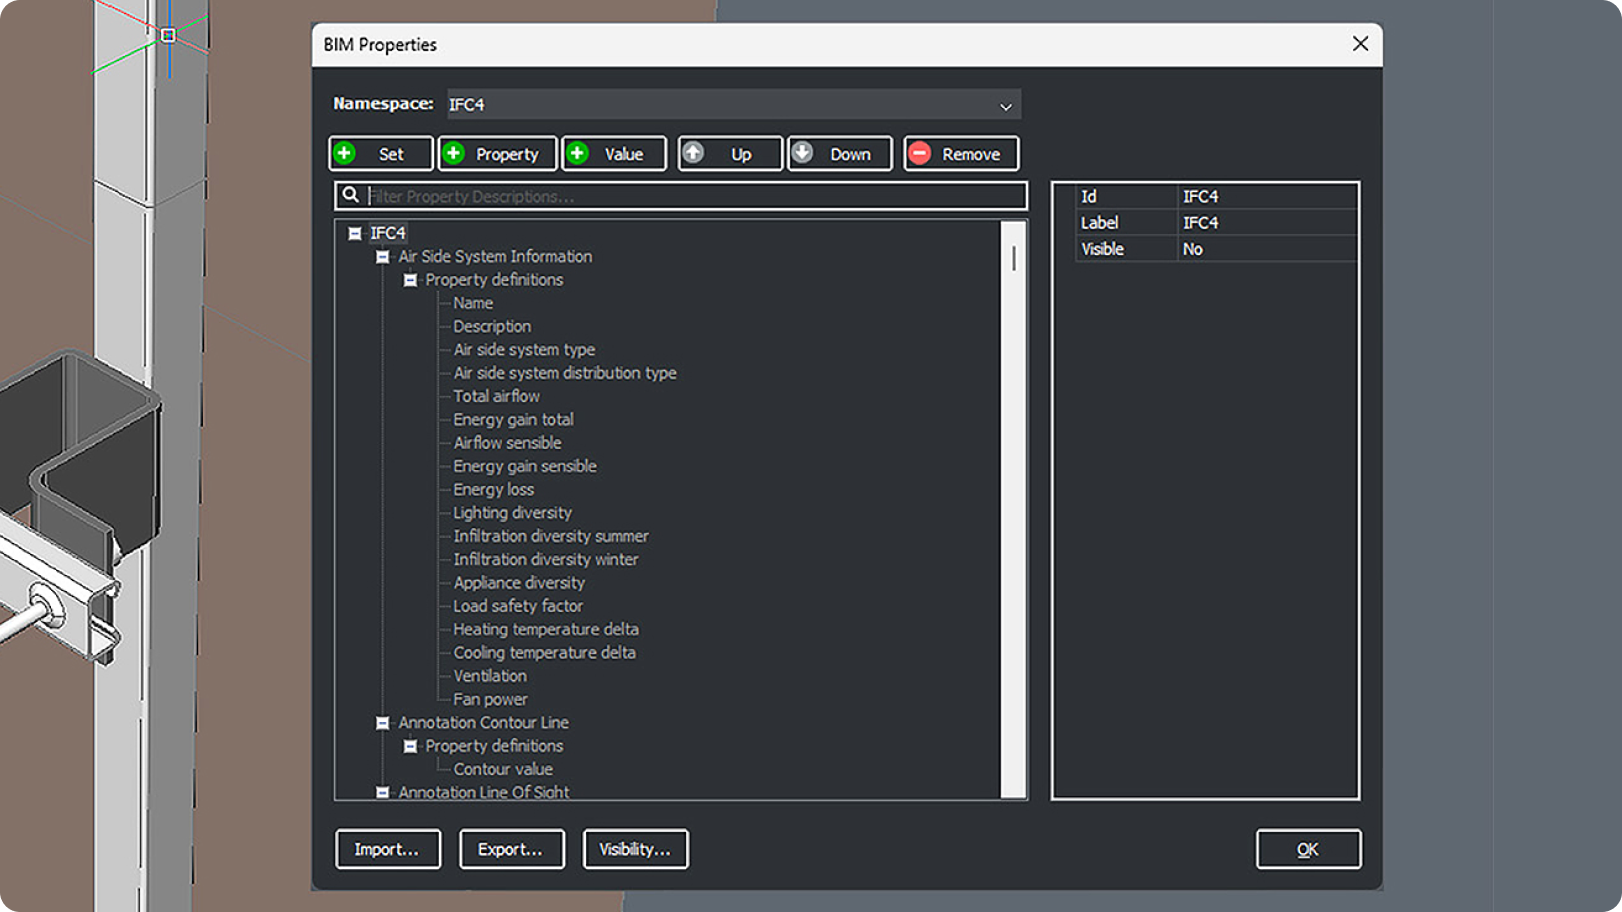Select the Total airflow property

click(496, 396)
